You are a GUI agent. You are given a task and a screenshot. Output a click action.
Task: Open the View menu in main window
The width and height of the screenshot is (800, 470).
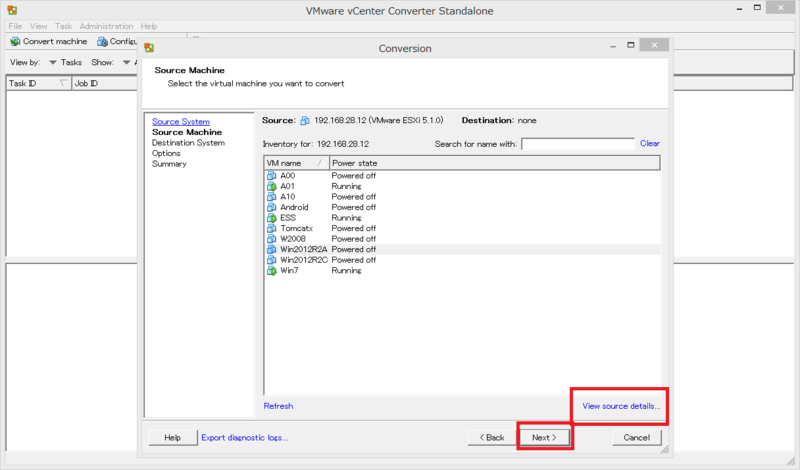click(38, 26)
